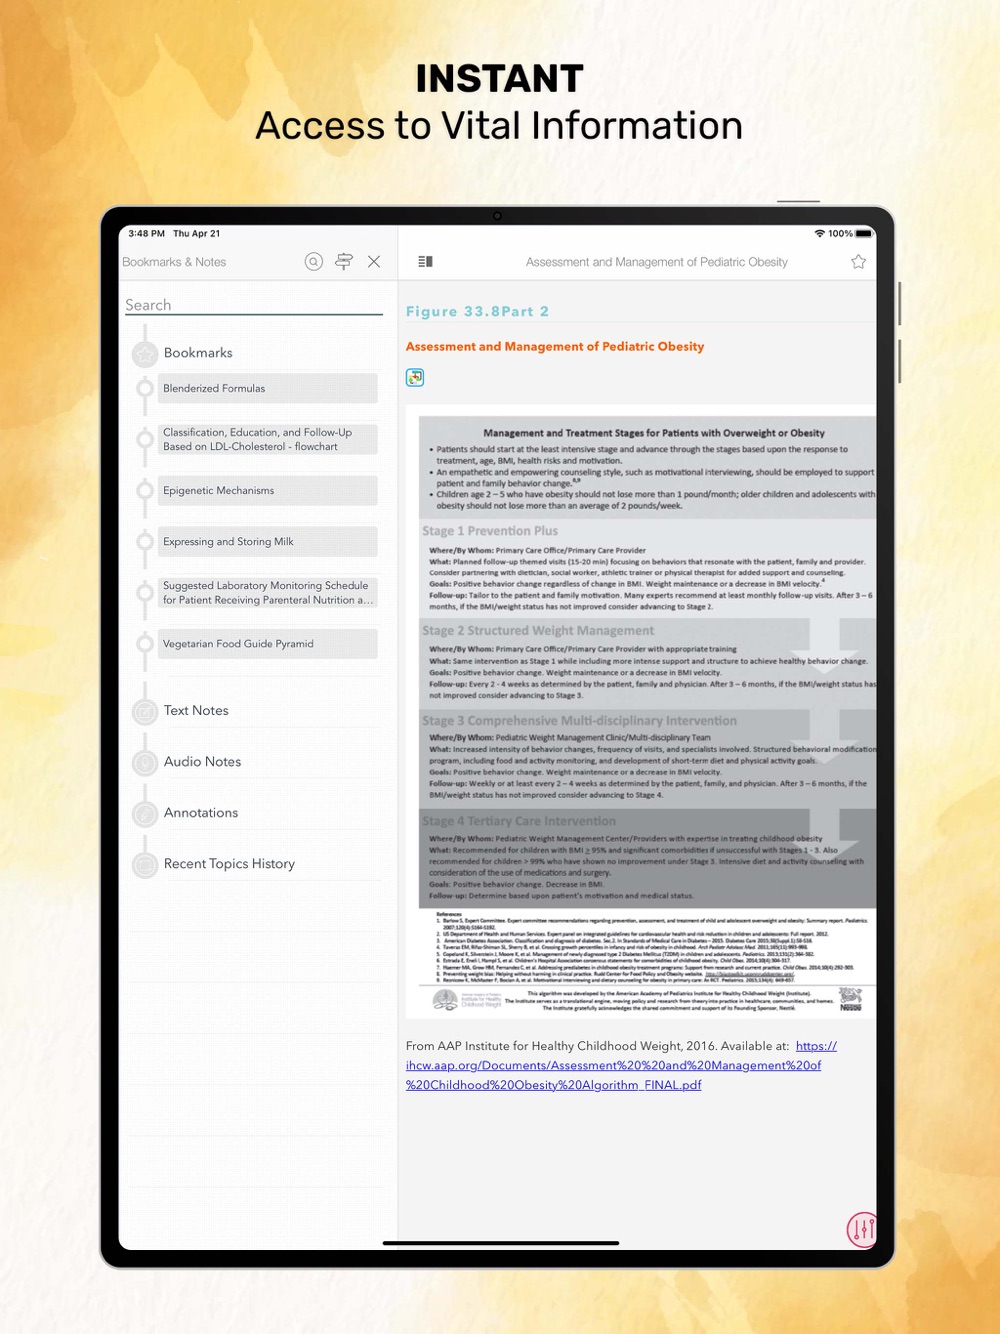Viewport: 1000px width, 1334px height.
Task: Open the figure image viewer icon
Action: click(415, 377)
